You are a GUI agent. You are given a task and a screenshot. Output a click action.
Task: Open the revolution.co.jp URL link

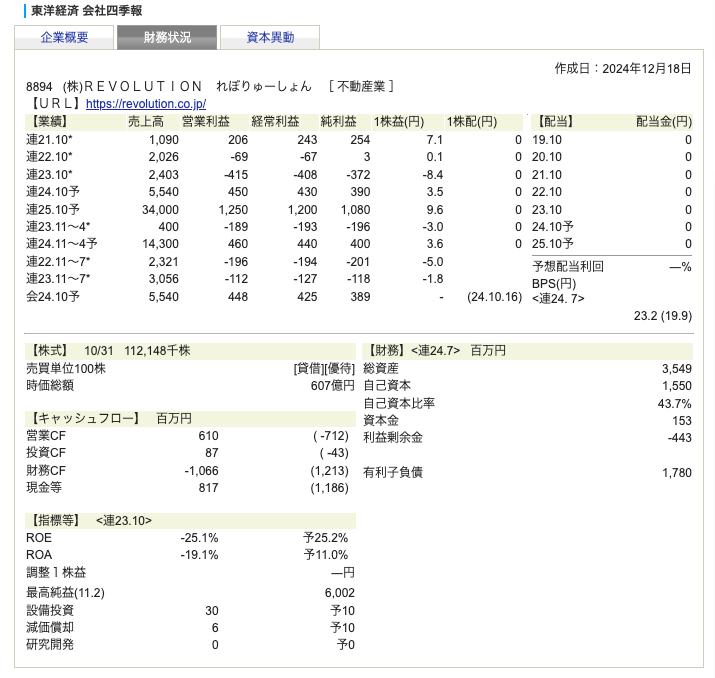coord(146,104)
